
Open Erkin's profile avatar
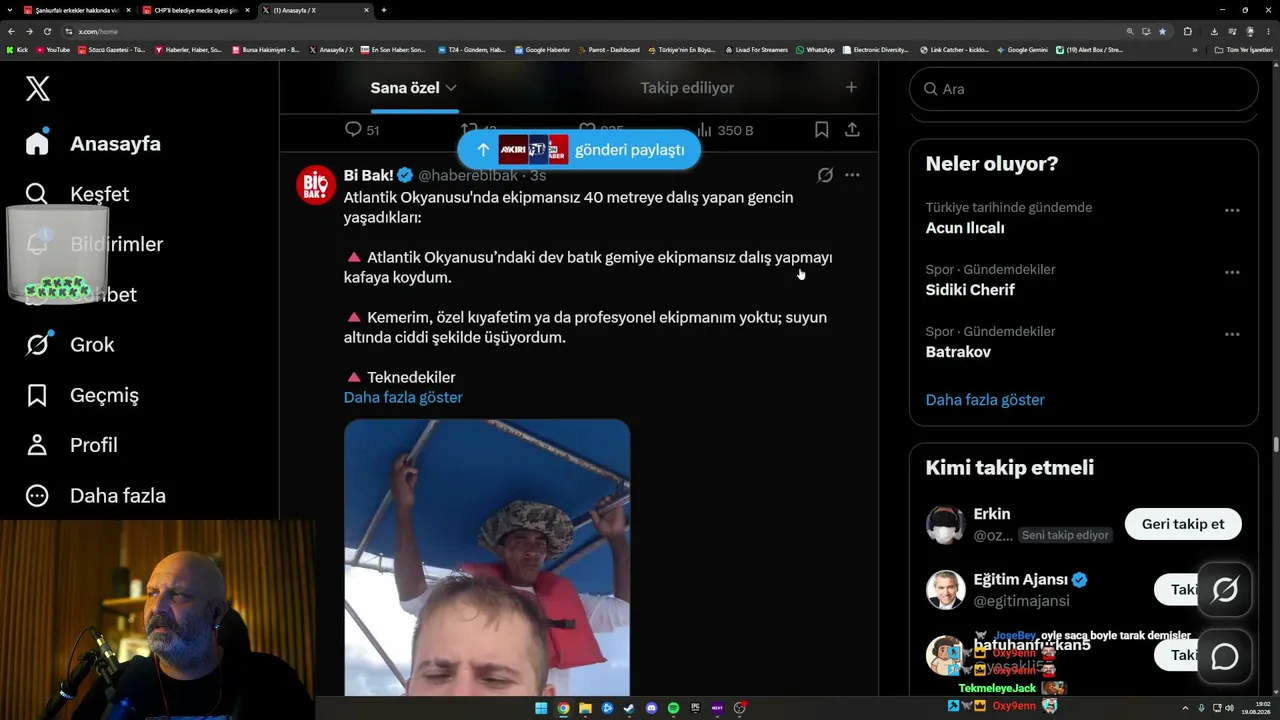(945, 524)
